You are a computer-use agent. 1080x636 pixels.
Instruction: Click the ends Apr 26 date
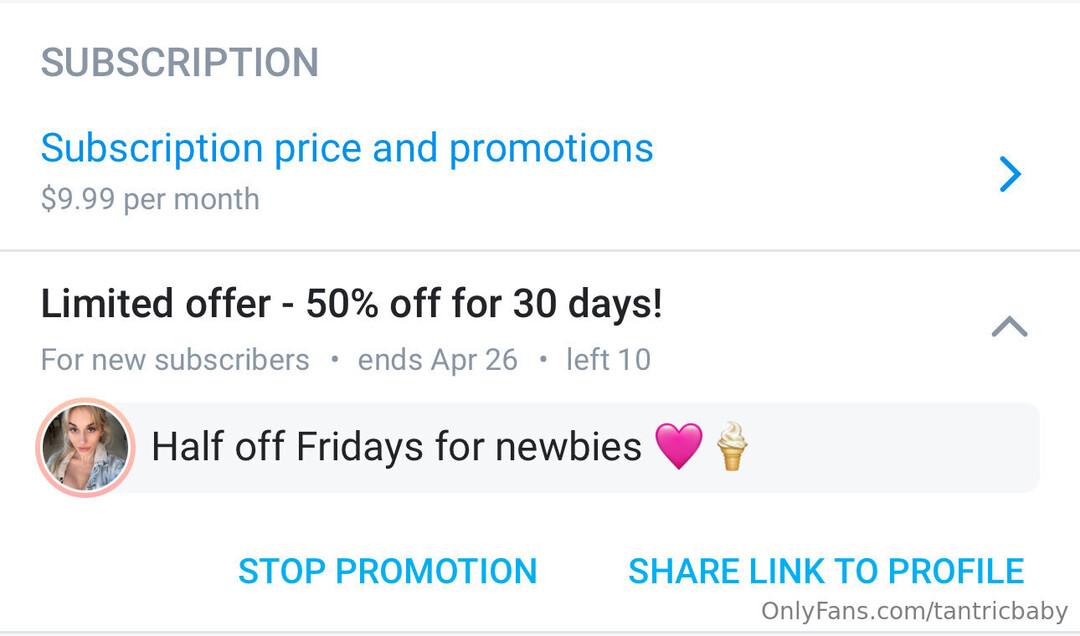[437, 360]
